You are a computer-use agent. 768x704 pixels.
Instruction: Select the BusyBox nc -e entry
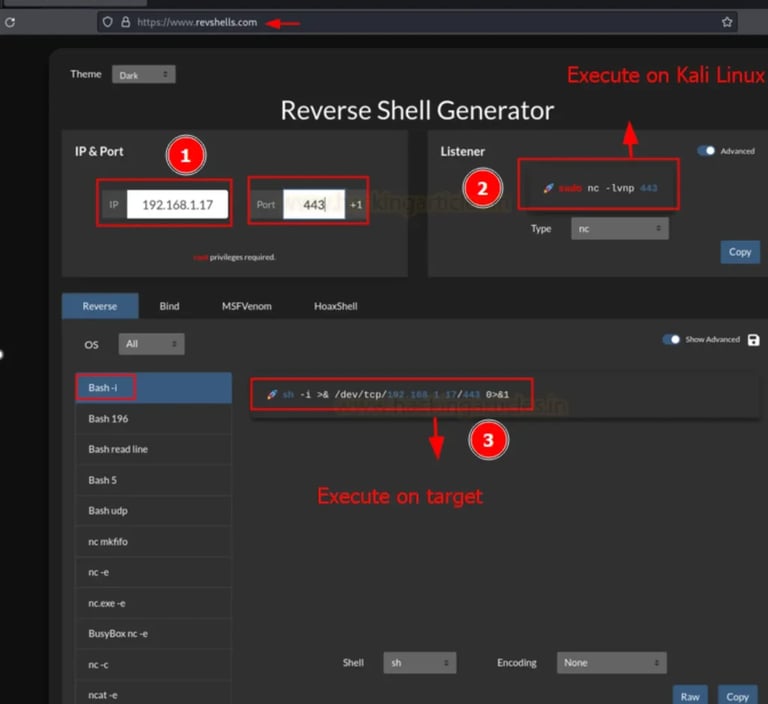pos(153,633)
